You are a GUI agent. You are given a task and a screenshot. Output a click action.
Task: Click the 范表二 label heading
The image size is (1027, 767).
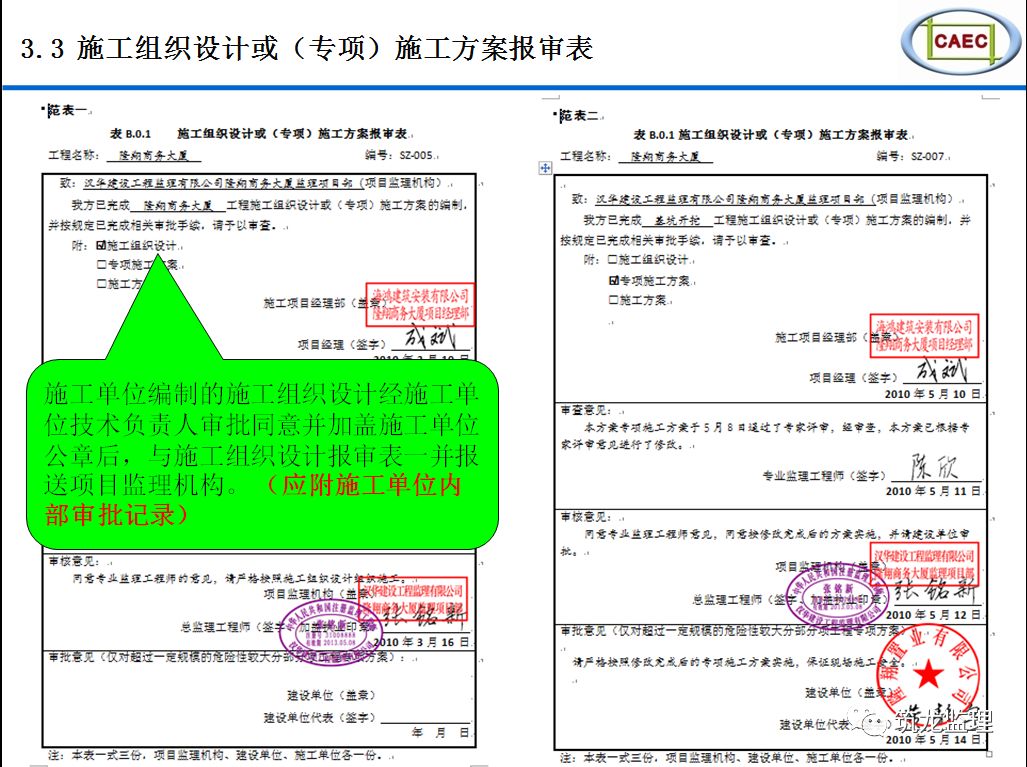[578, 116]
